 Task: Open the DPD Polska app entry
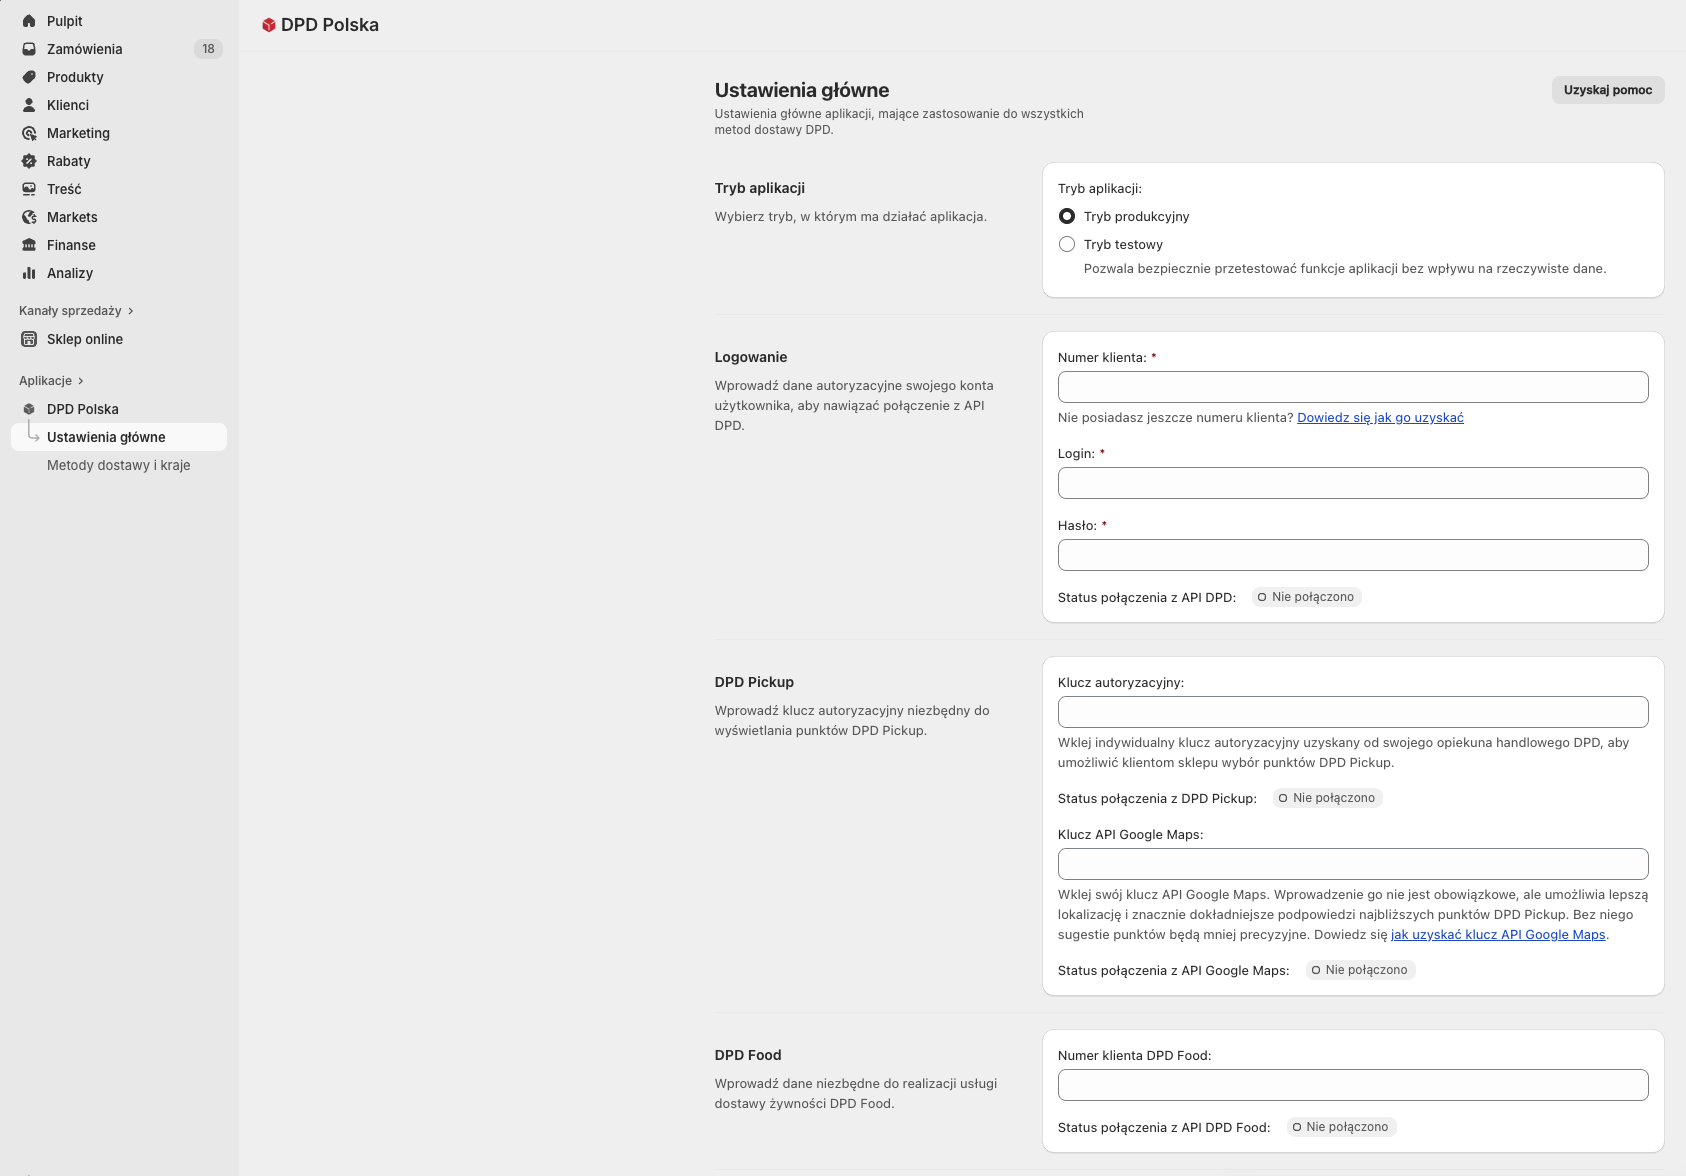tap(119, 409)
